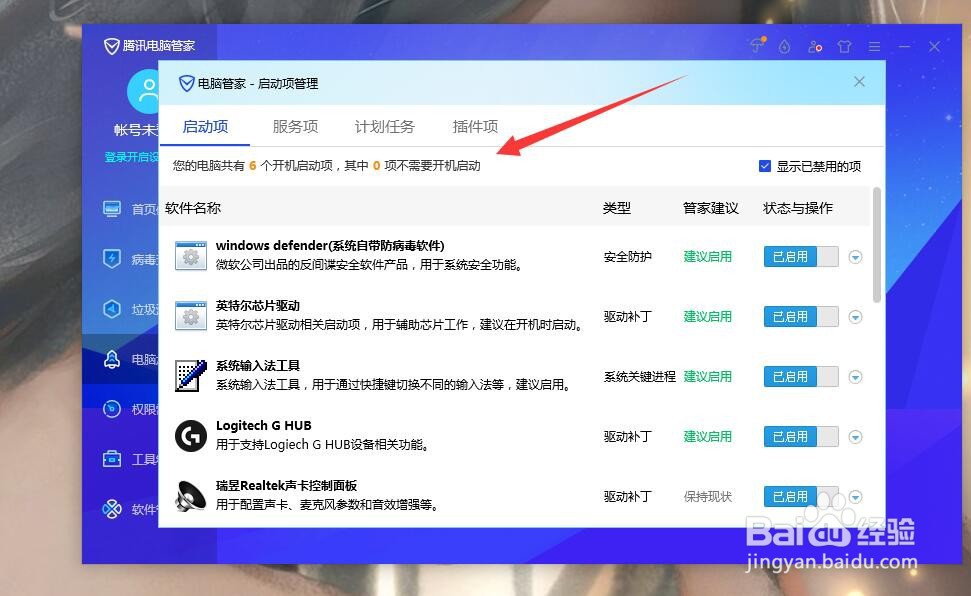Open virus scan lightning shield icon
The image size is (971, 596).
[112, 258]
